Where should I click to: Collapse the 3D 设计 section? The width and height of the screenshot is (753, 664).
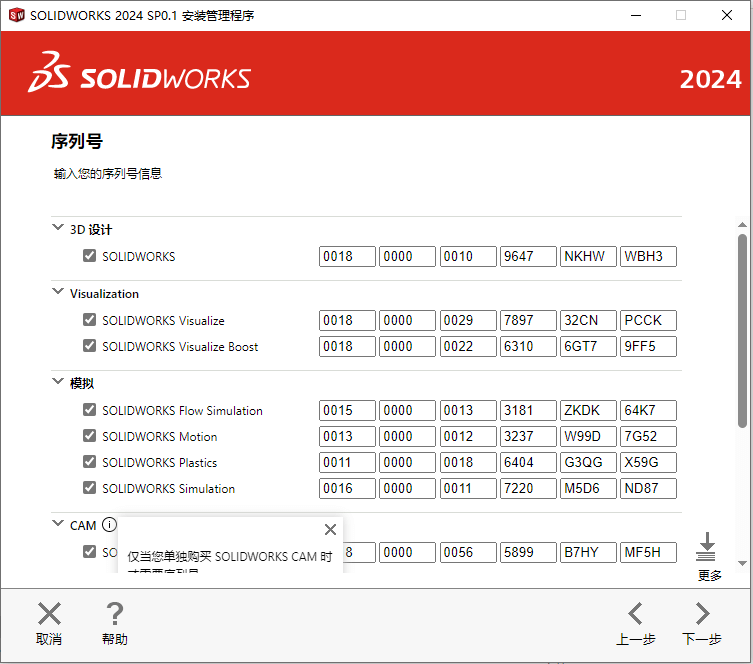pos(58,228)
